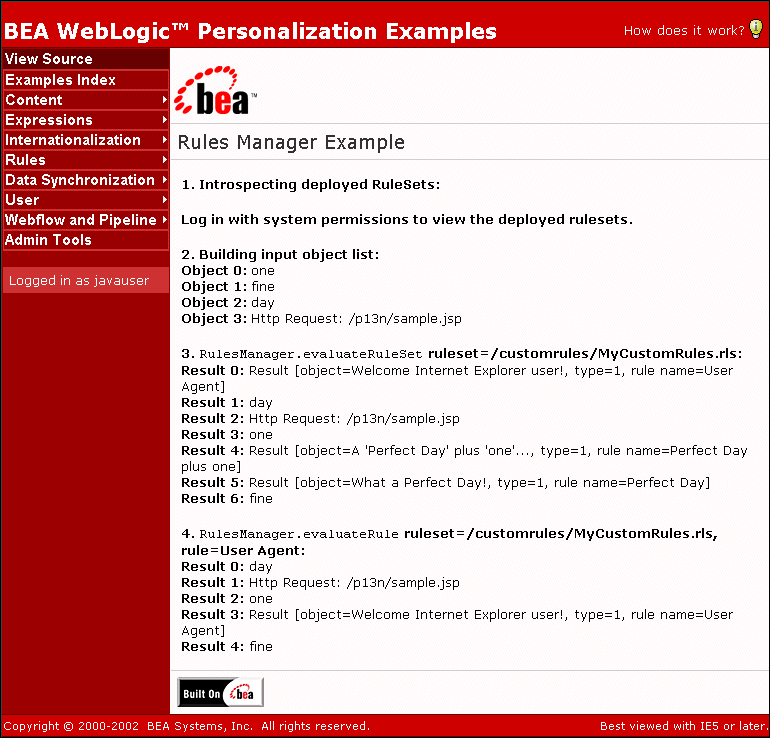Open View Source menu item
770x738 pixels.
[85, 59]
